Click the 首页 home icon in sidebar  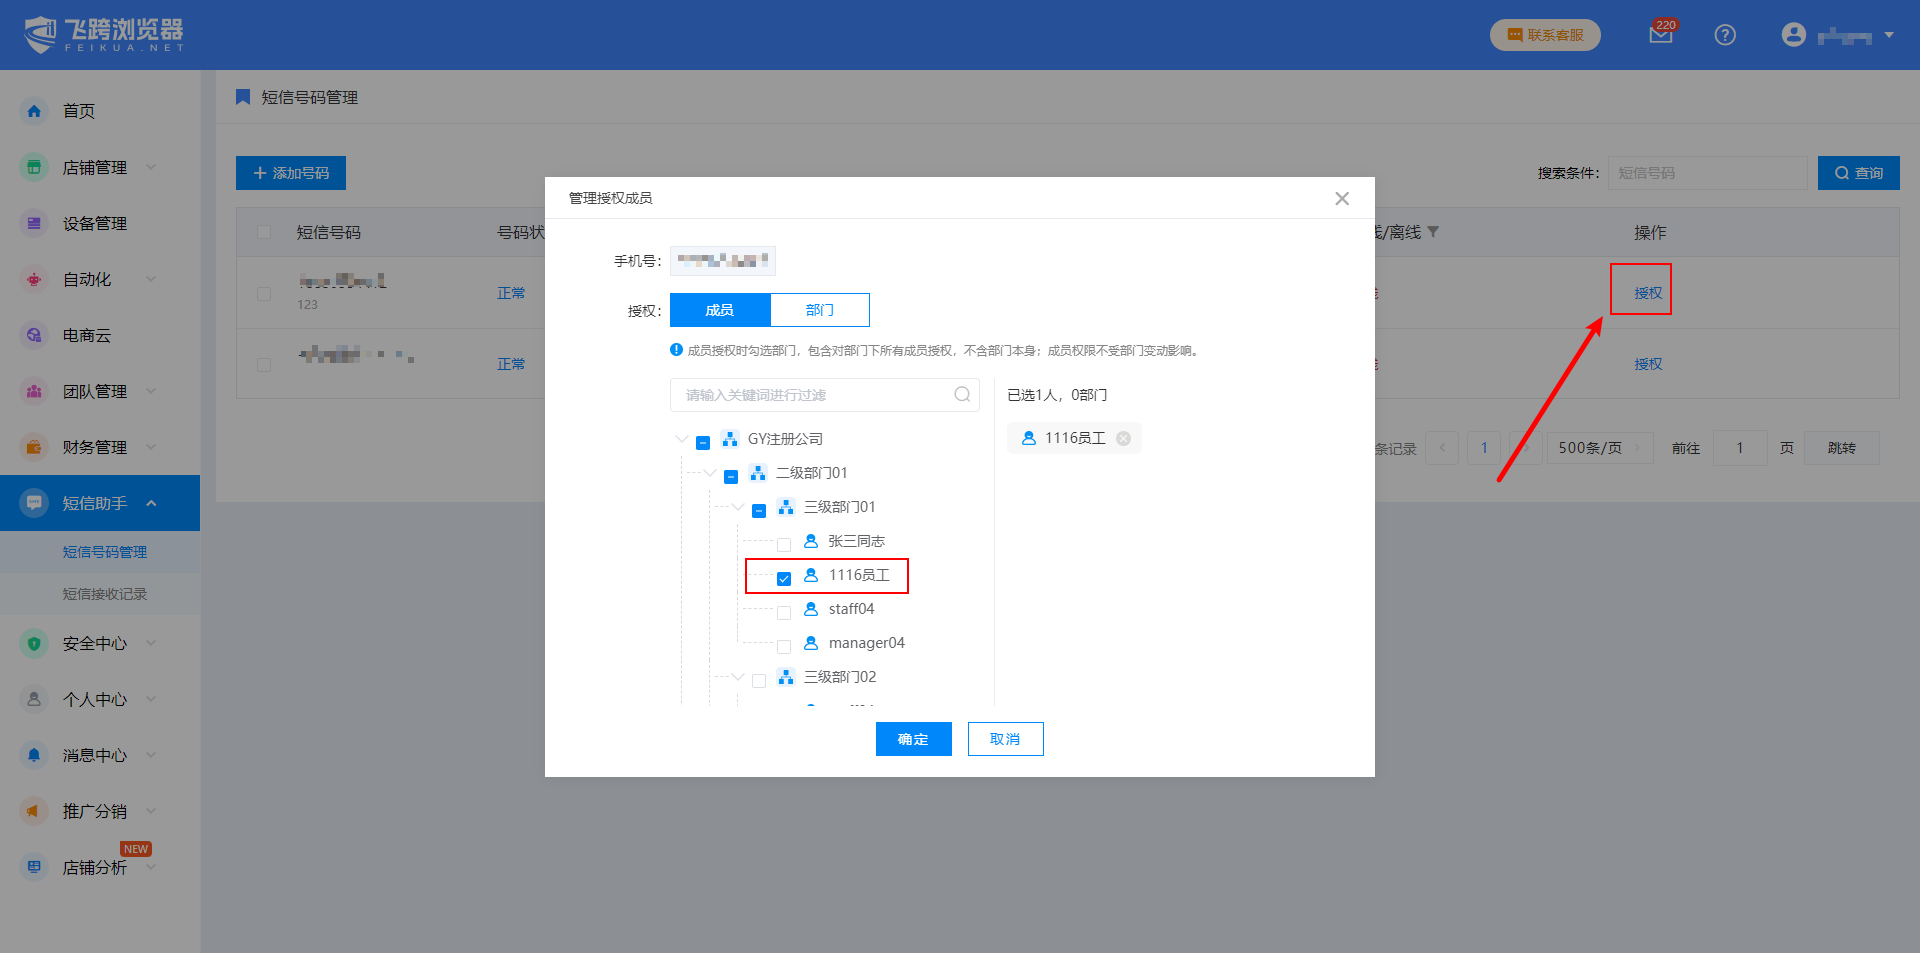coord(34,111)
